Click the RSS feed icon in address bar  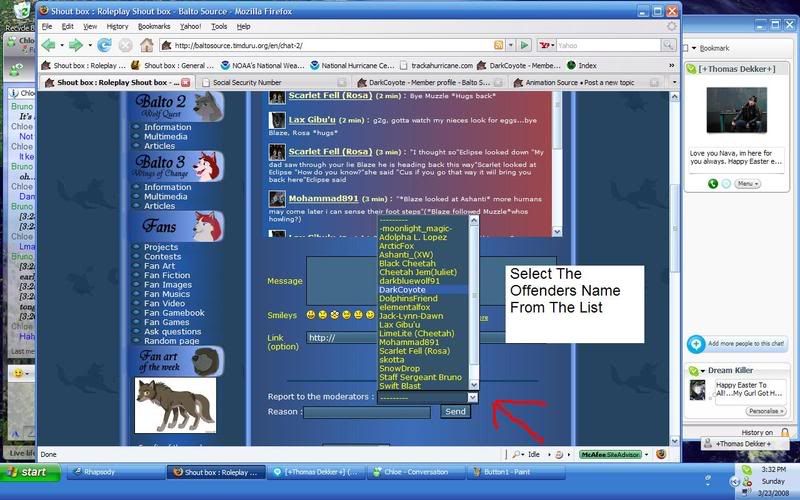click(498, 45)
